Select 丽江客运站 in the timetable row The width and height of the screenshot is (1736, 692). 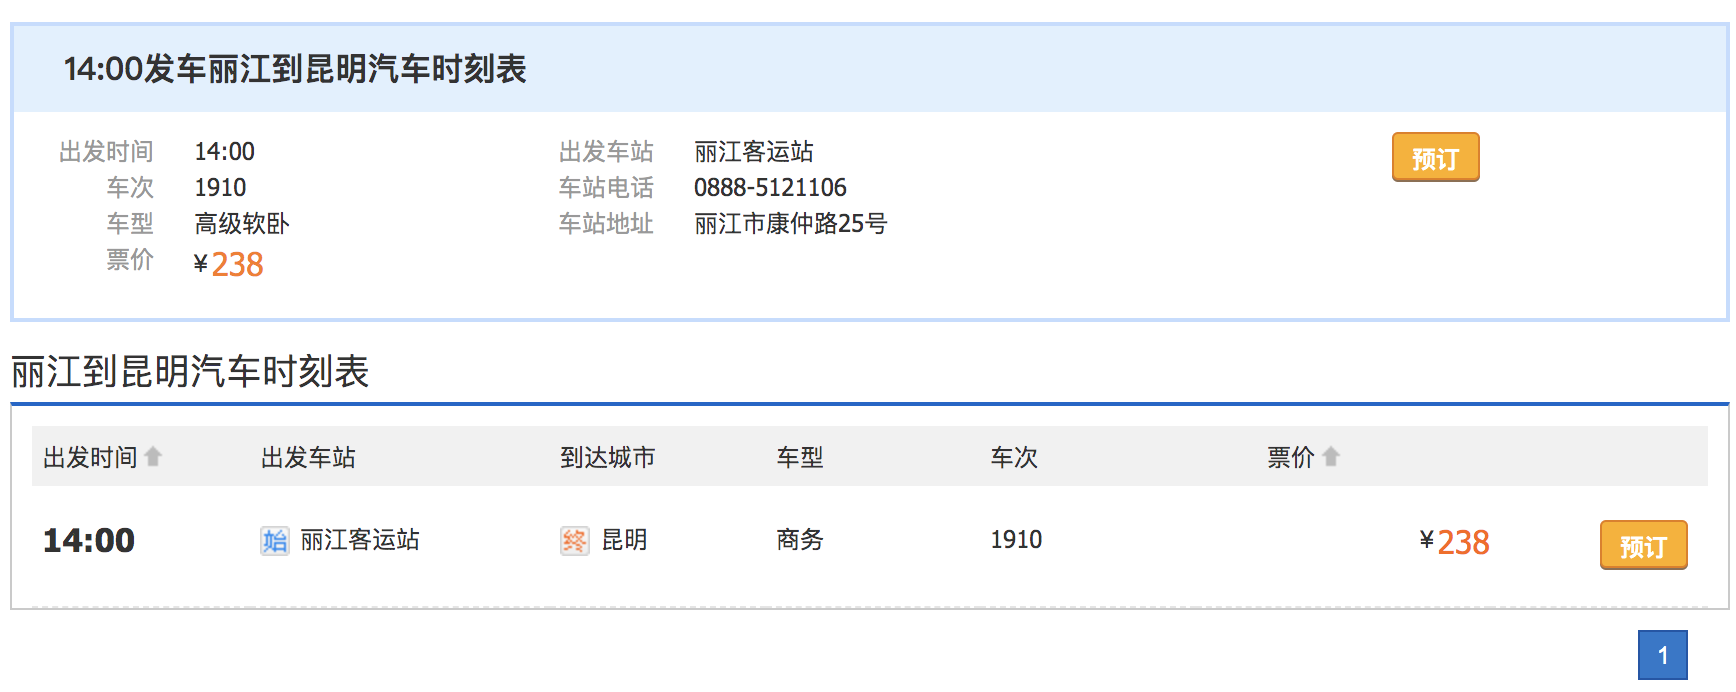[x=360, y=540]
